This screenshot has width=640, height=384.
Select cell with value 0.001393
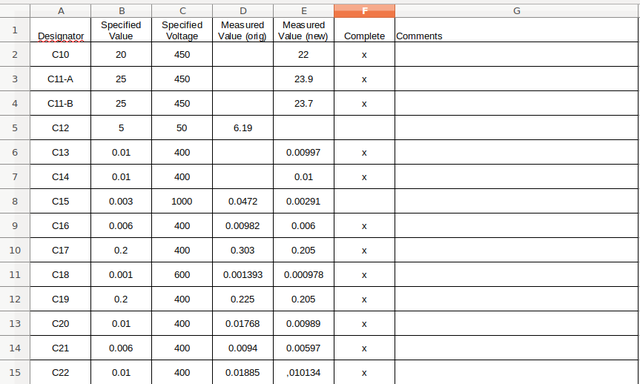pyautogui.click(x=243, y=275)
